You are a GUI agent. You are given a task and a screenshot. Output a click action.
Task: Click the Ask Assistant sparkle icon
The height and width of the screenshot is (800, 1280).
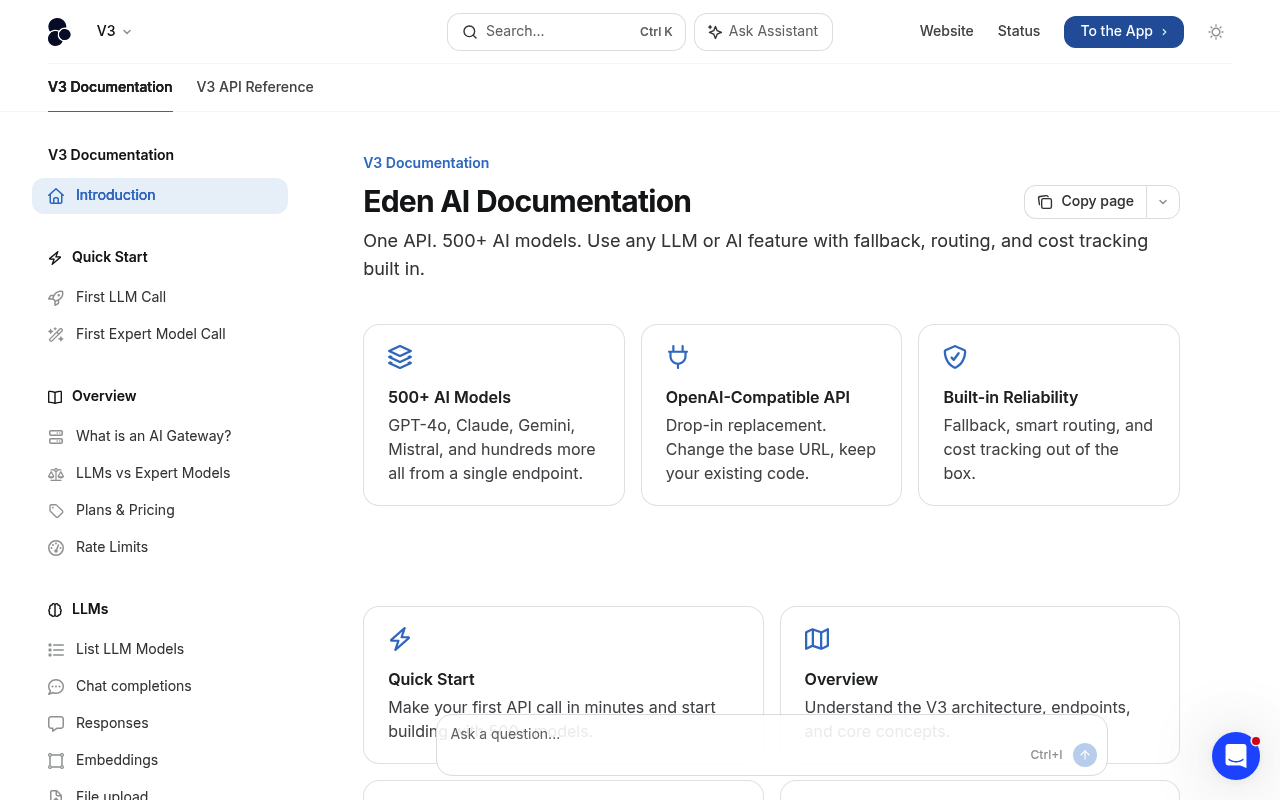tap(714, 32)
